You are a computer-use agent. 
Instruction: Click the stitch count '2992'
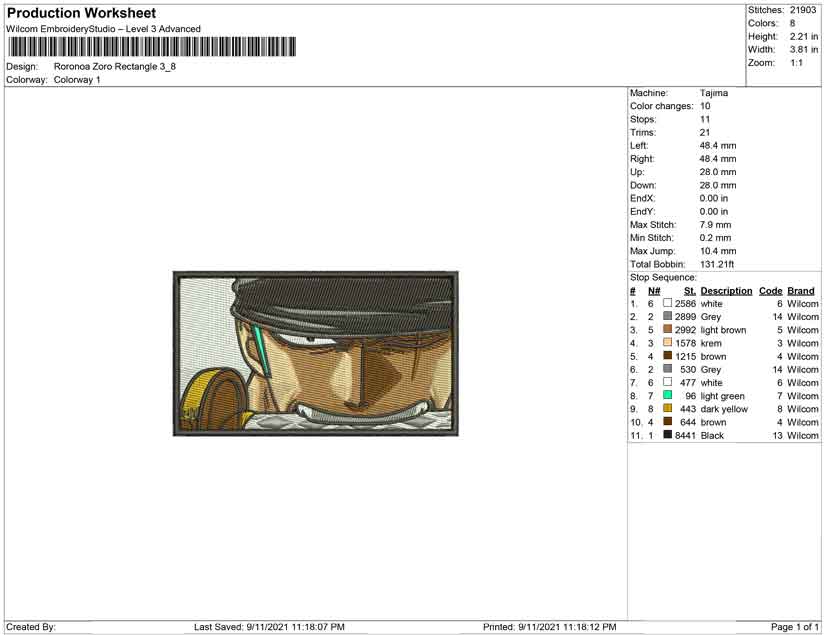(686, 330)
